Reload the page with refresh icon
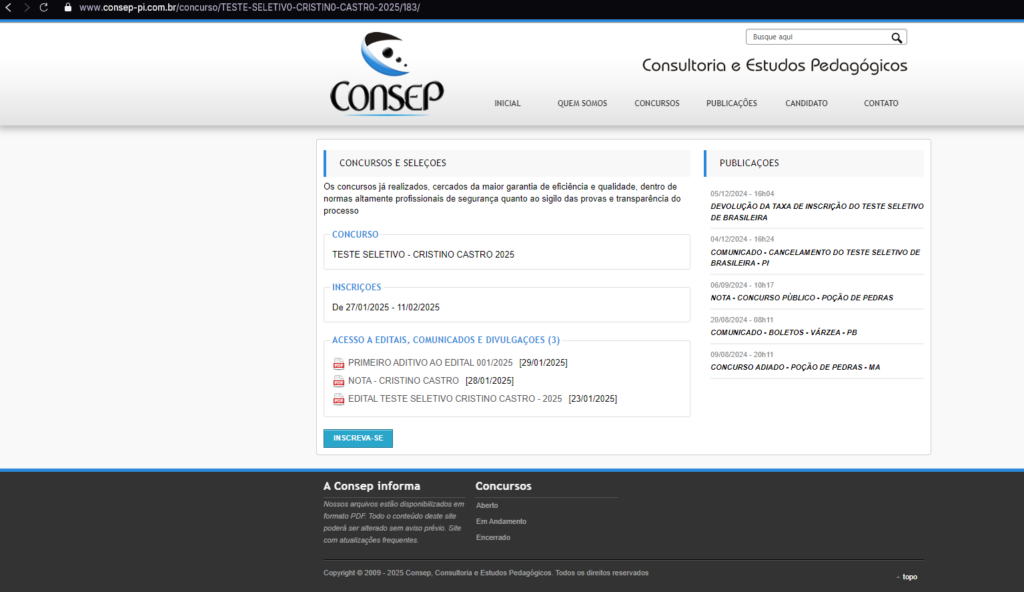 pyautogui.click(x=44, y=8)
